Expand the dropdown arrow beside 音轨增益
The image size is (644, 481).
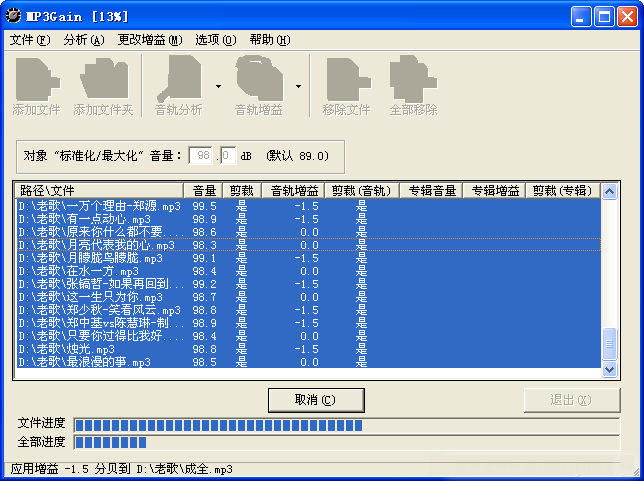[299, 86]
